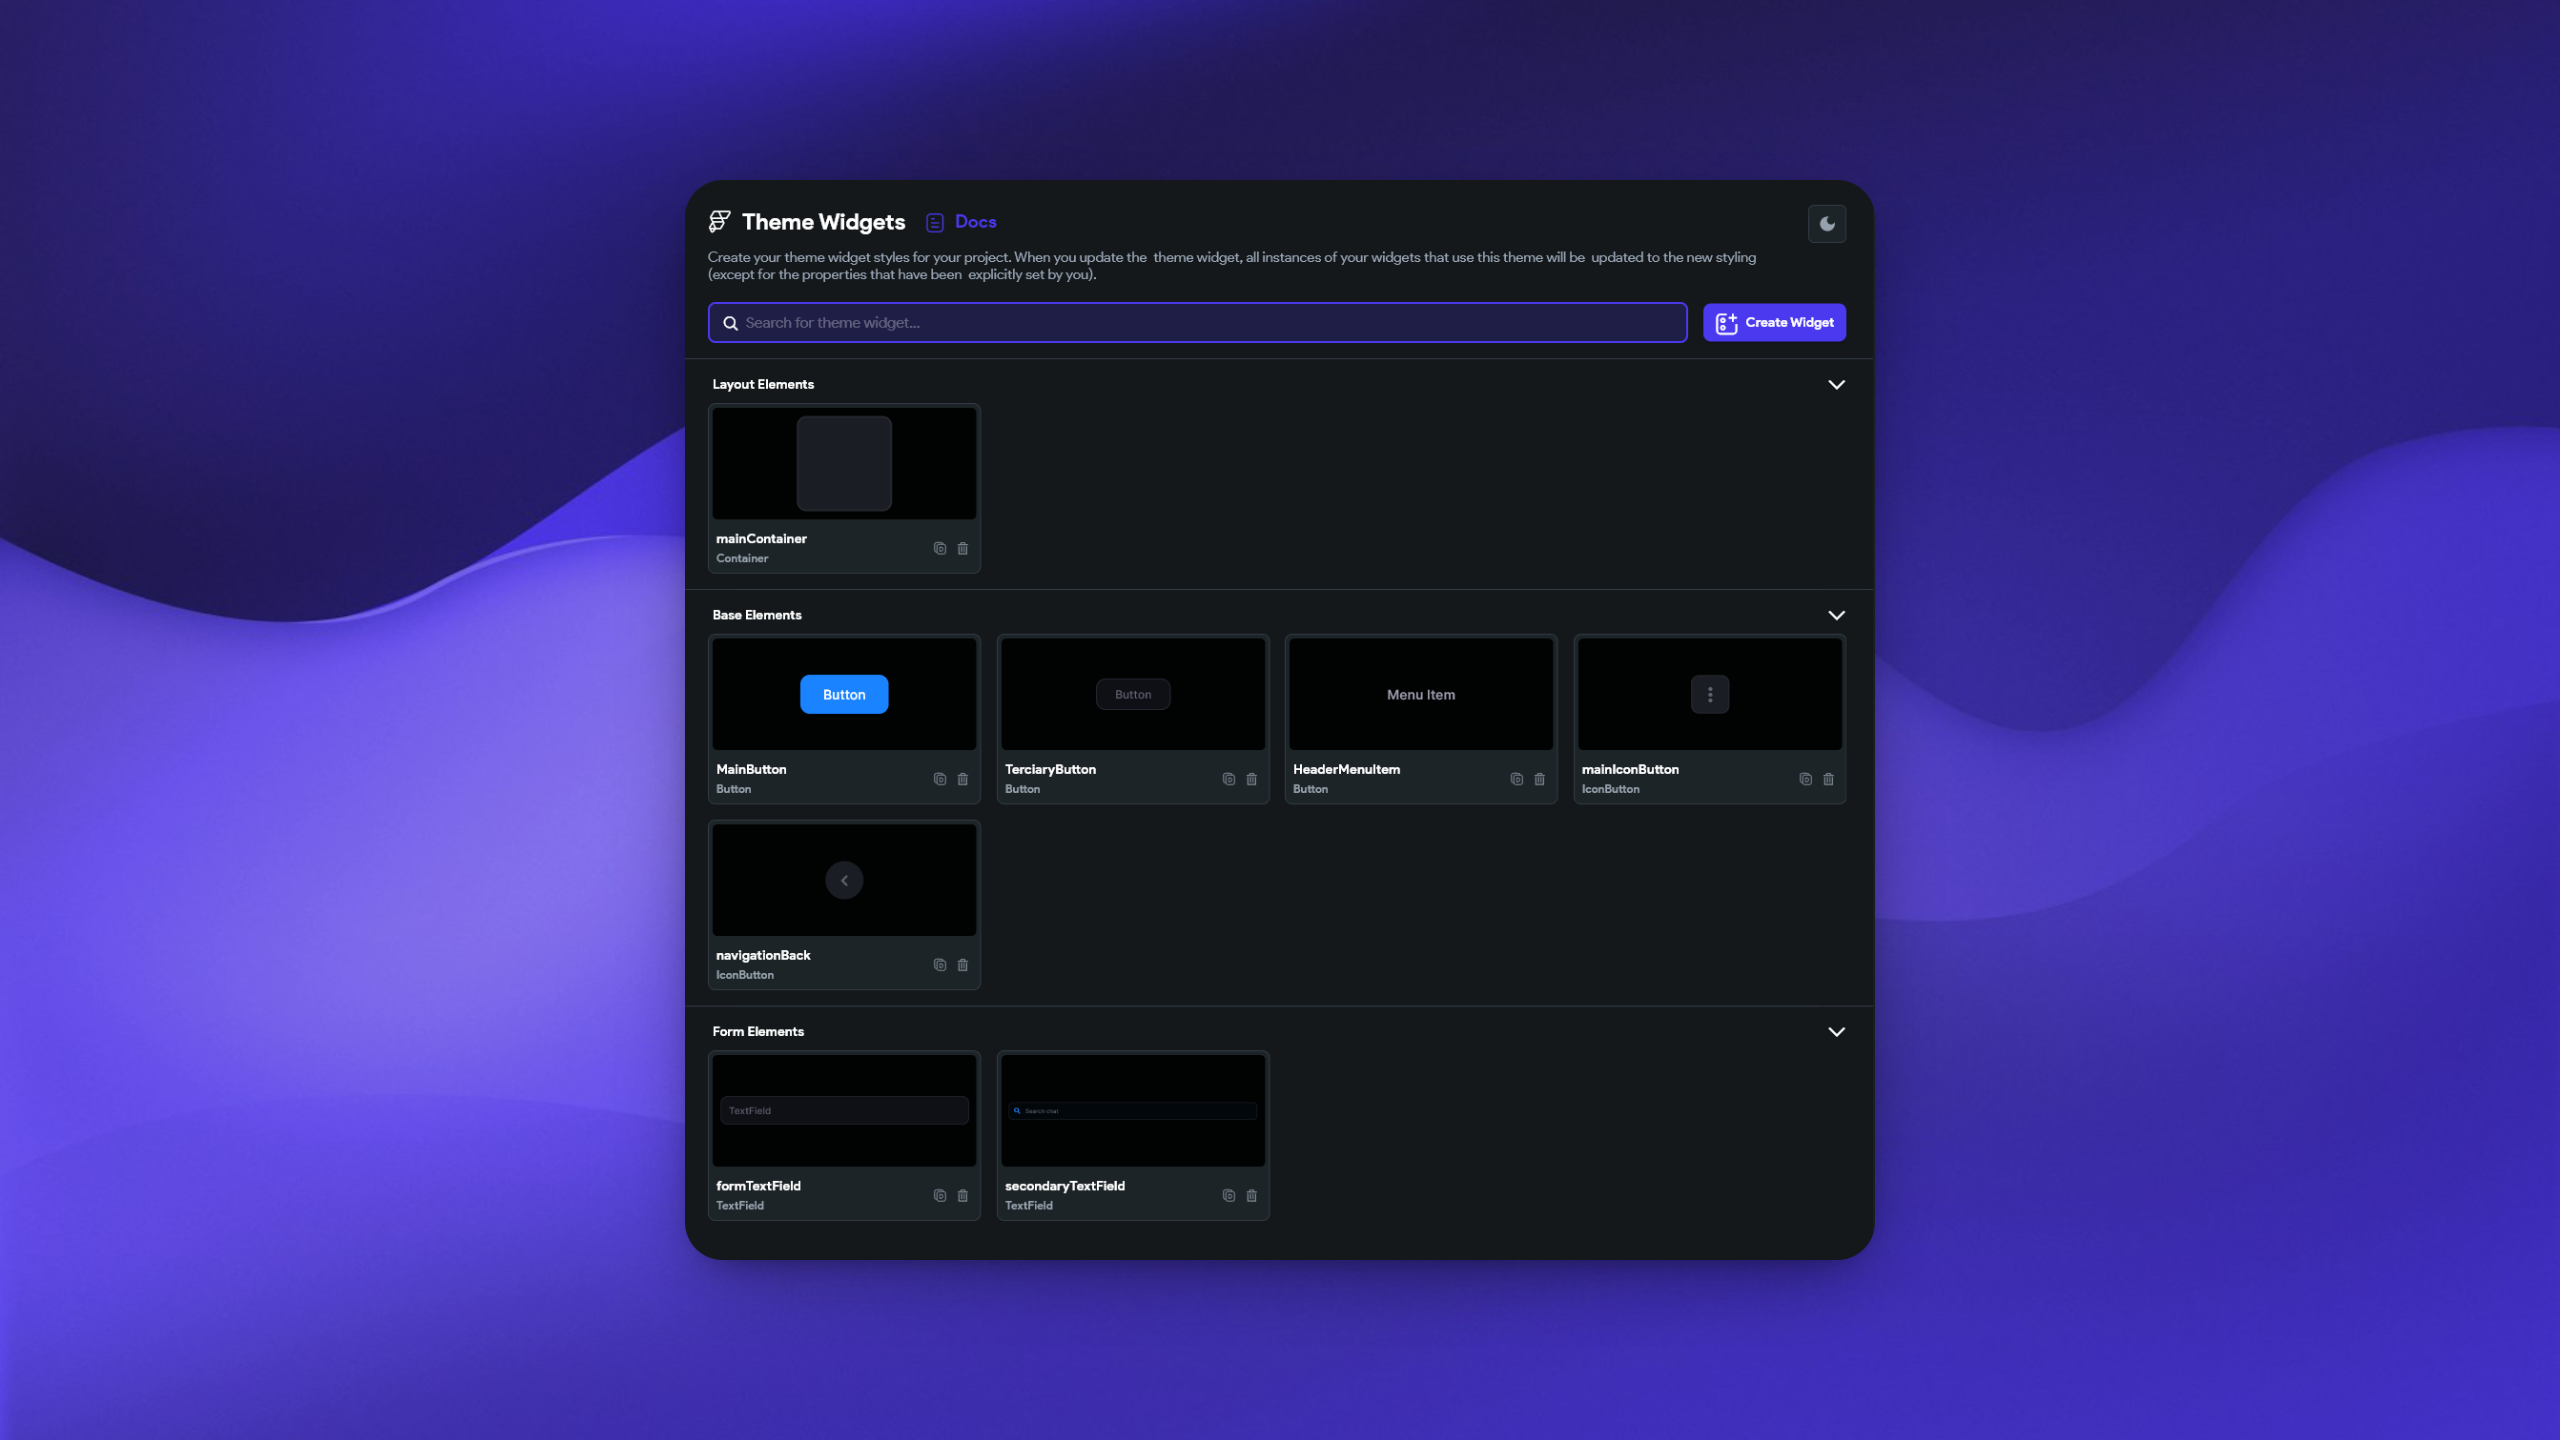Screen dimensions: 2560x1440
Task: Open the HeaderMenuItem Menu Item preview
Action: tap(1420, 694)
